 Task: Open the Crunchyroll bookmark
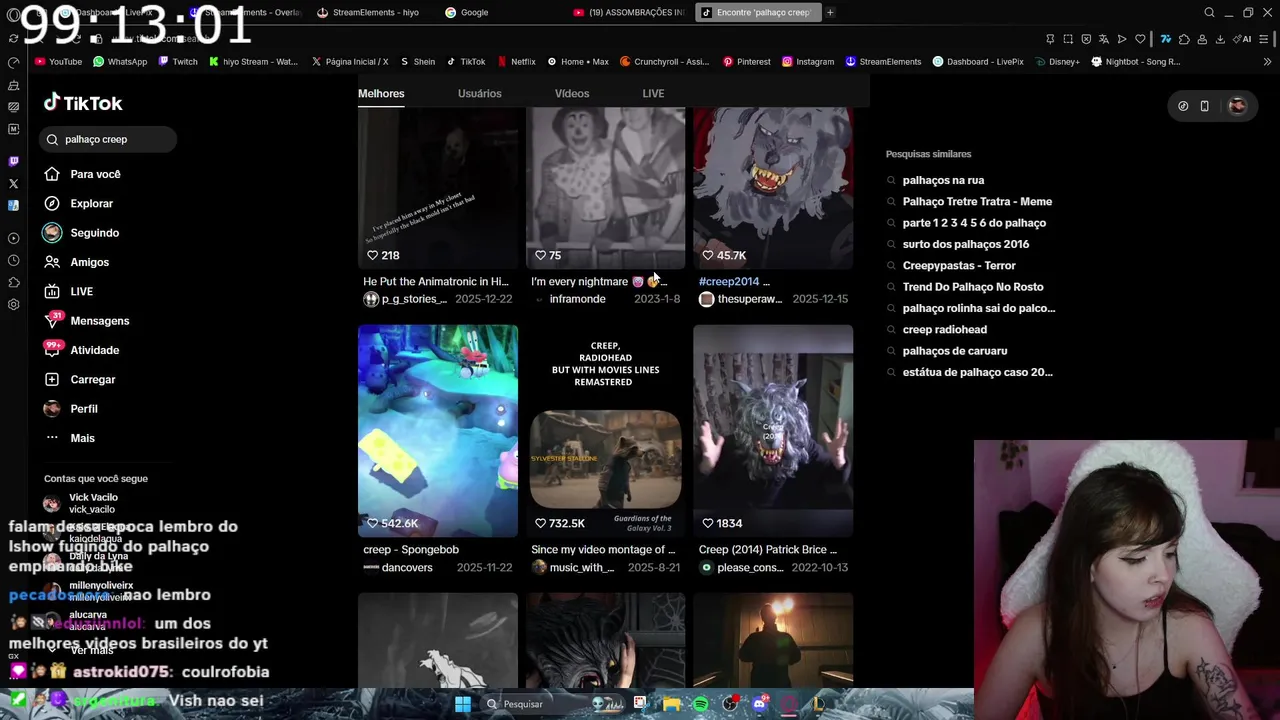[x=664, y=61]
